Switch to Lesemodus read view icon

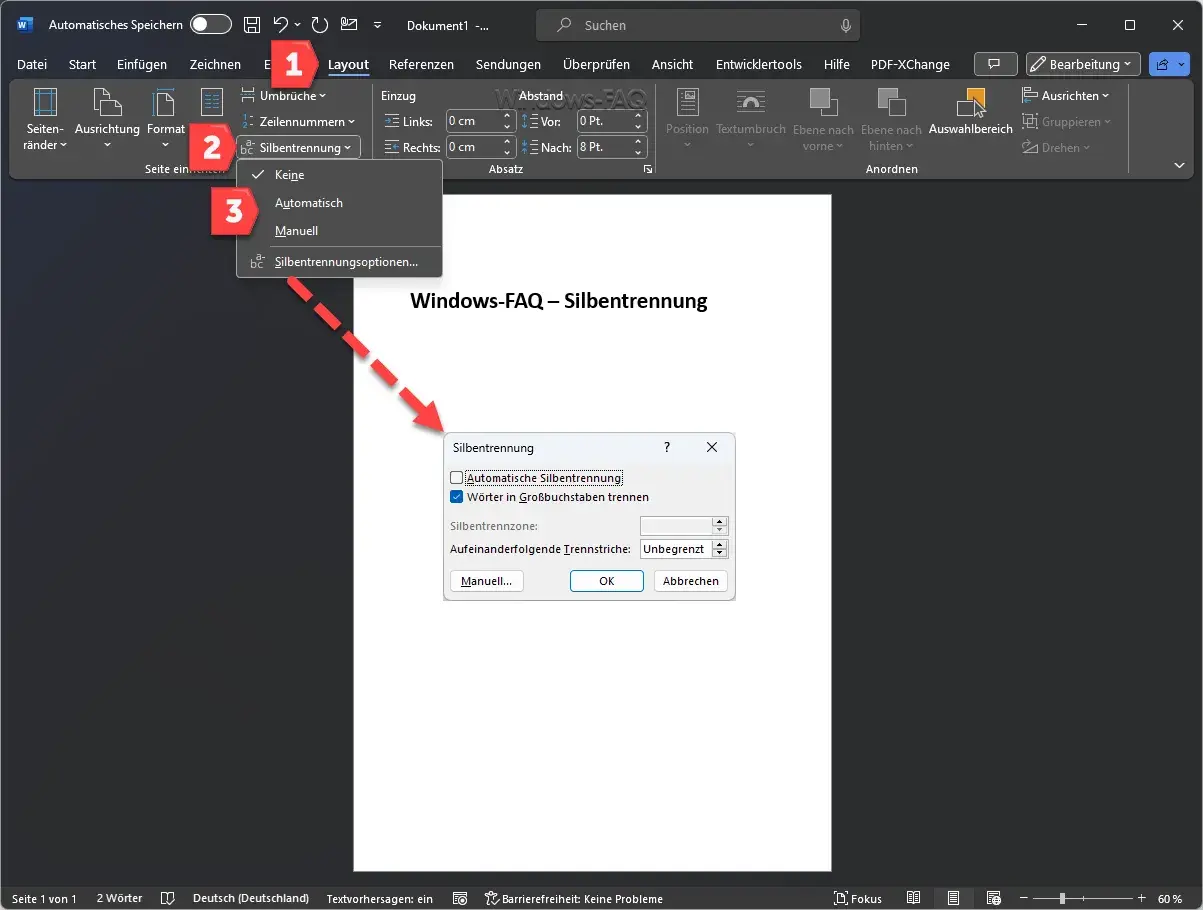(x=914, y=898)
